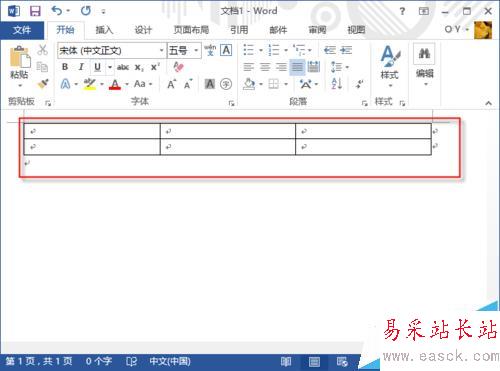
Task: Open the Paragraph dialog launcher
Action: (x=364, y=103)
